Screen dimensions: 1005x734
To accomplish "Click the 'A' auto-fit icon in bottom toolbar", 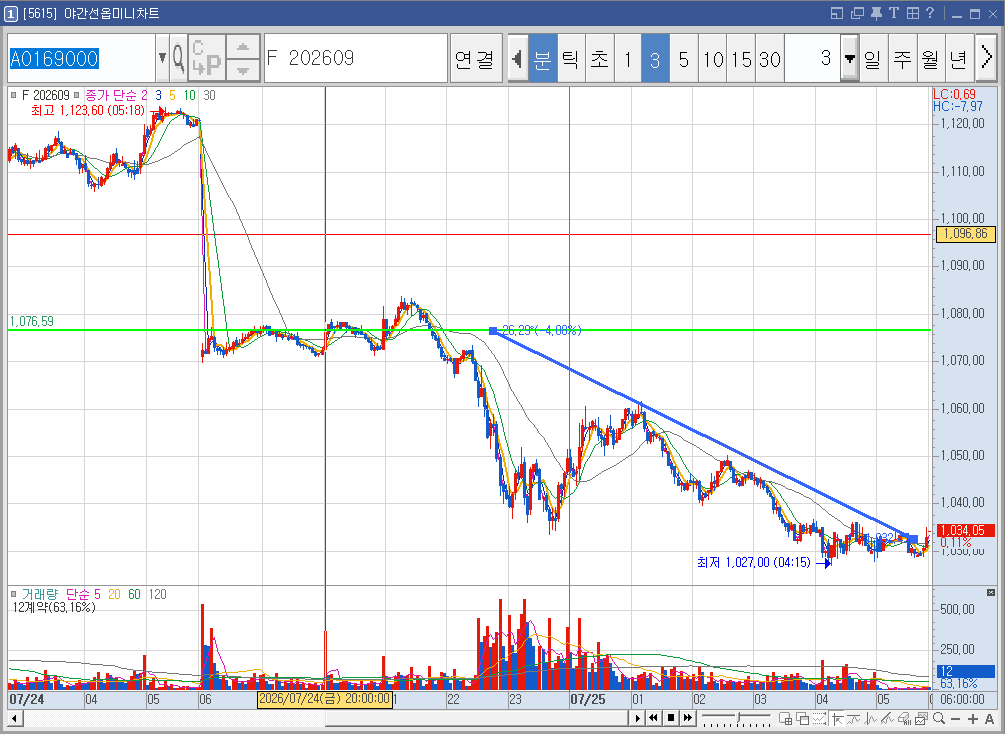I will (989, 719).
